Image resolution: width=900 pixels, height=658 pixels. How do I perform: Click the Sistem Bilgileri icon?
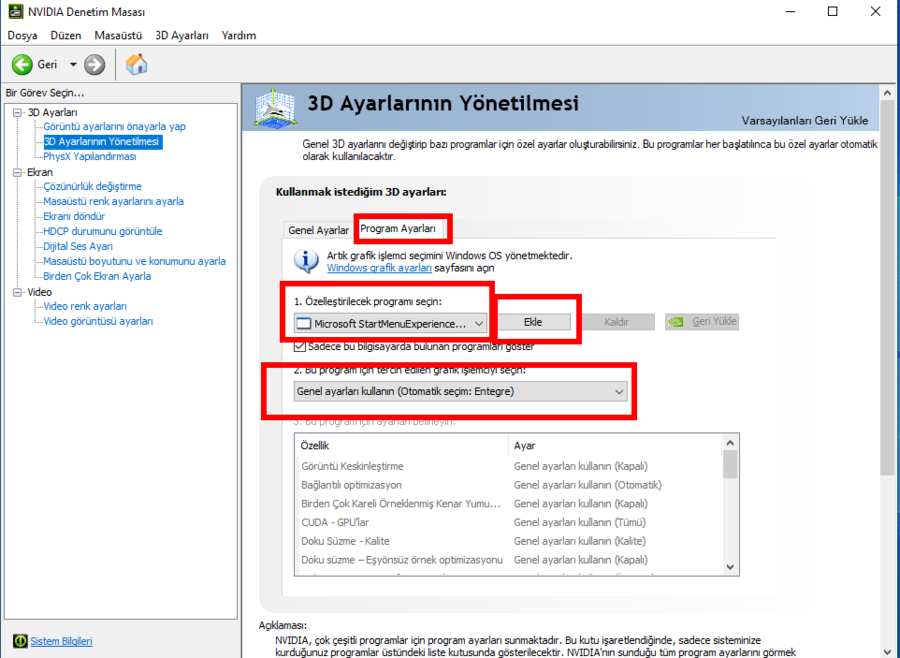(20, 641)
